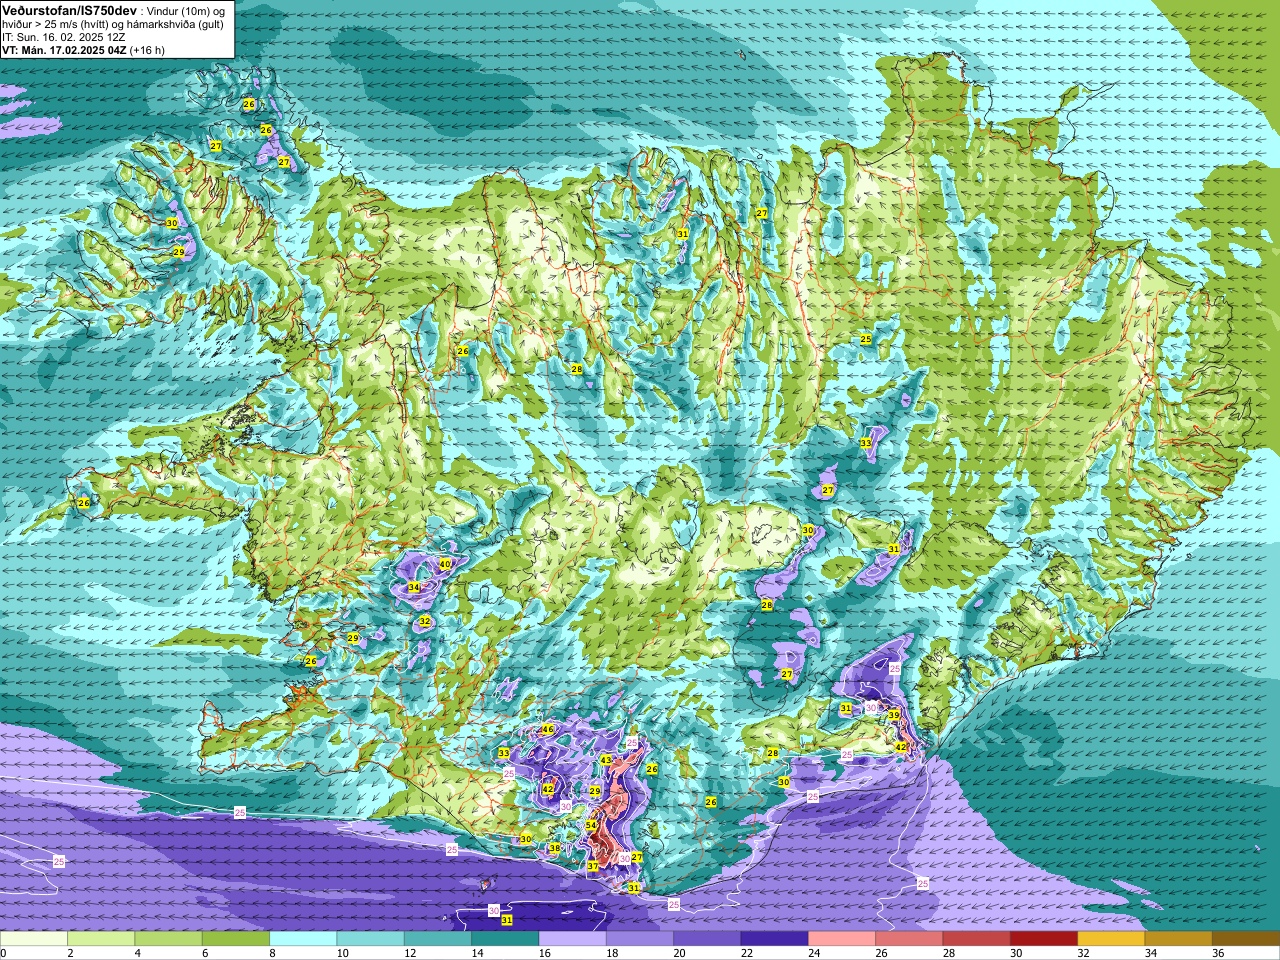Pick the green 4–6 legend swatch

(x=168, y=939)
